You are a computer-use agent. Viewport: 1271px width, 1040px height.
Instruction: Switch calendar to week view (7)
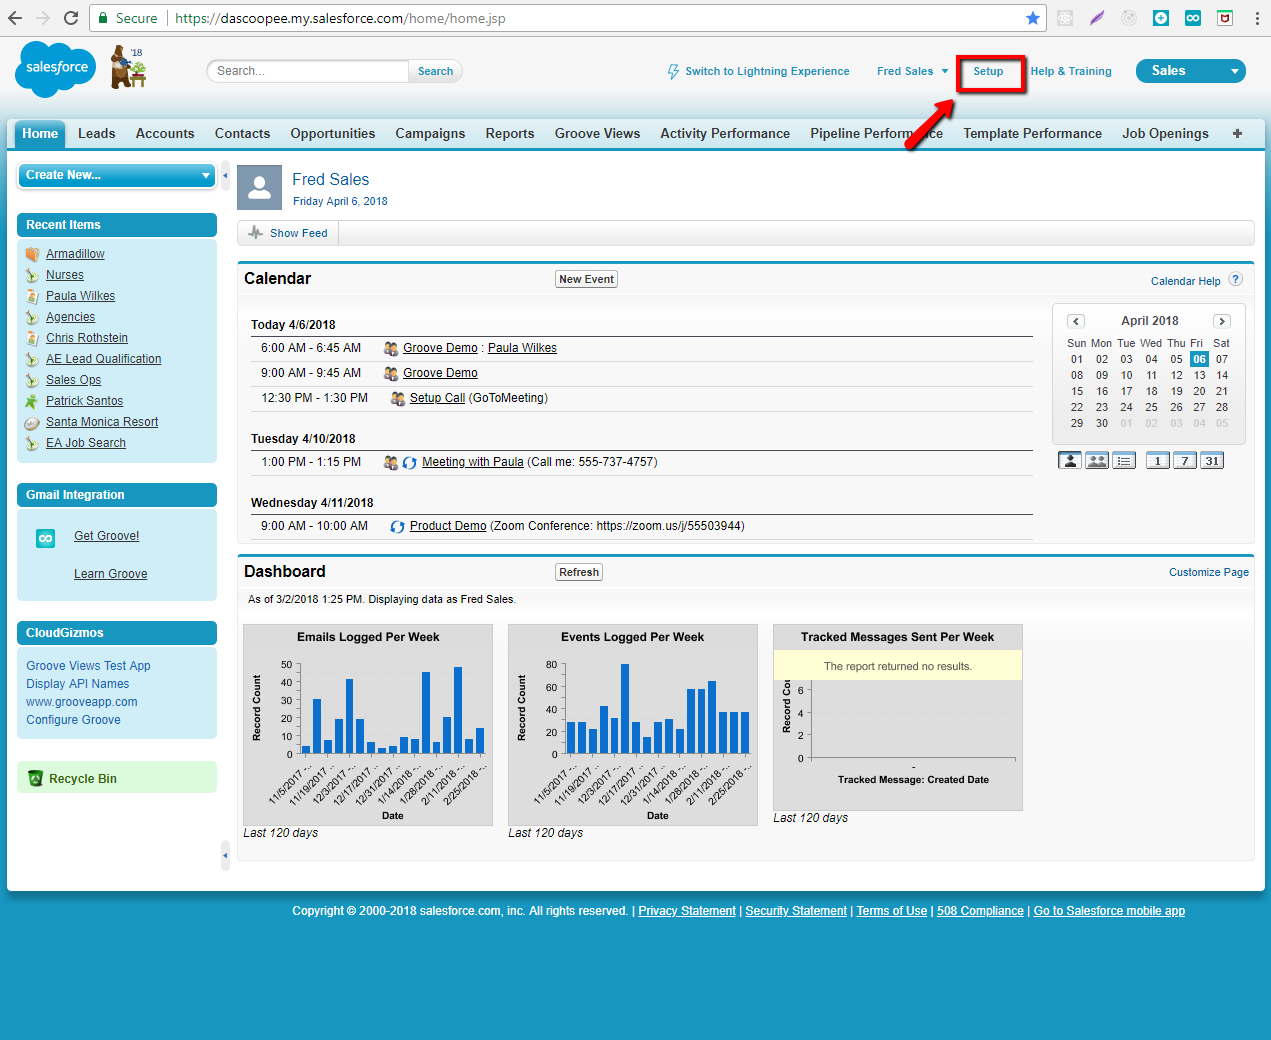[1185, 460]
